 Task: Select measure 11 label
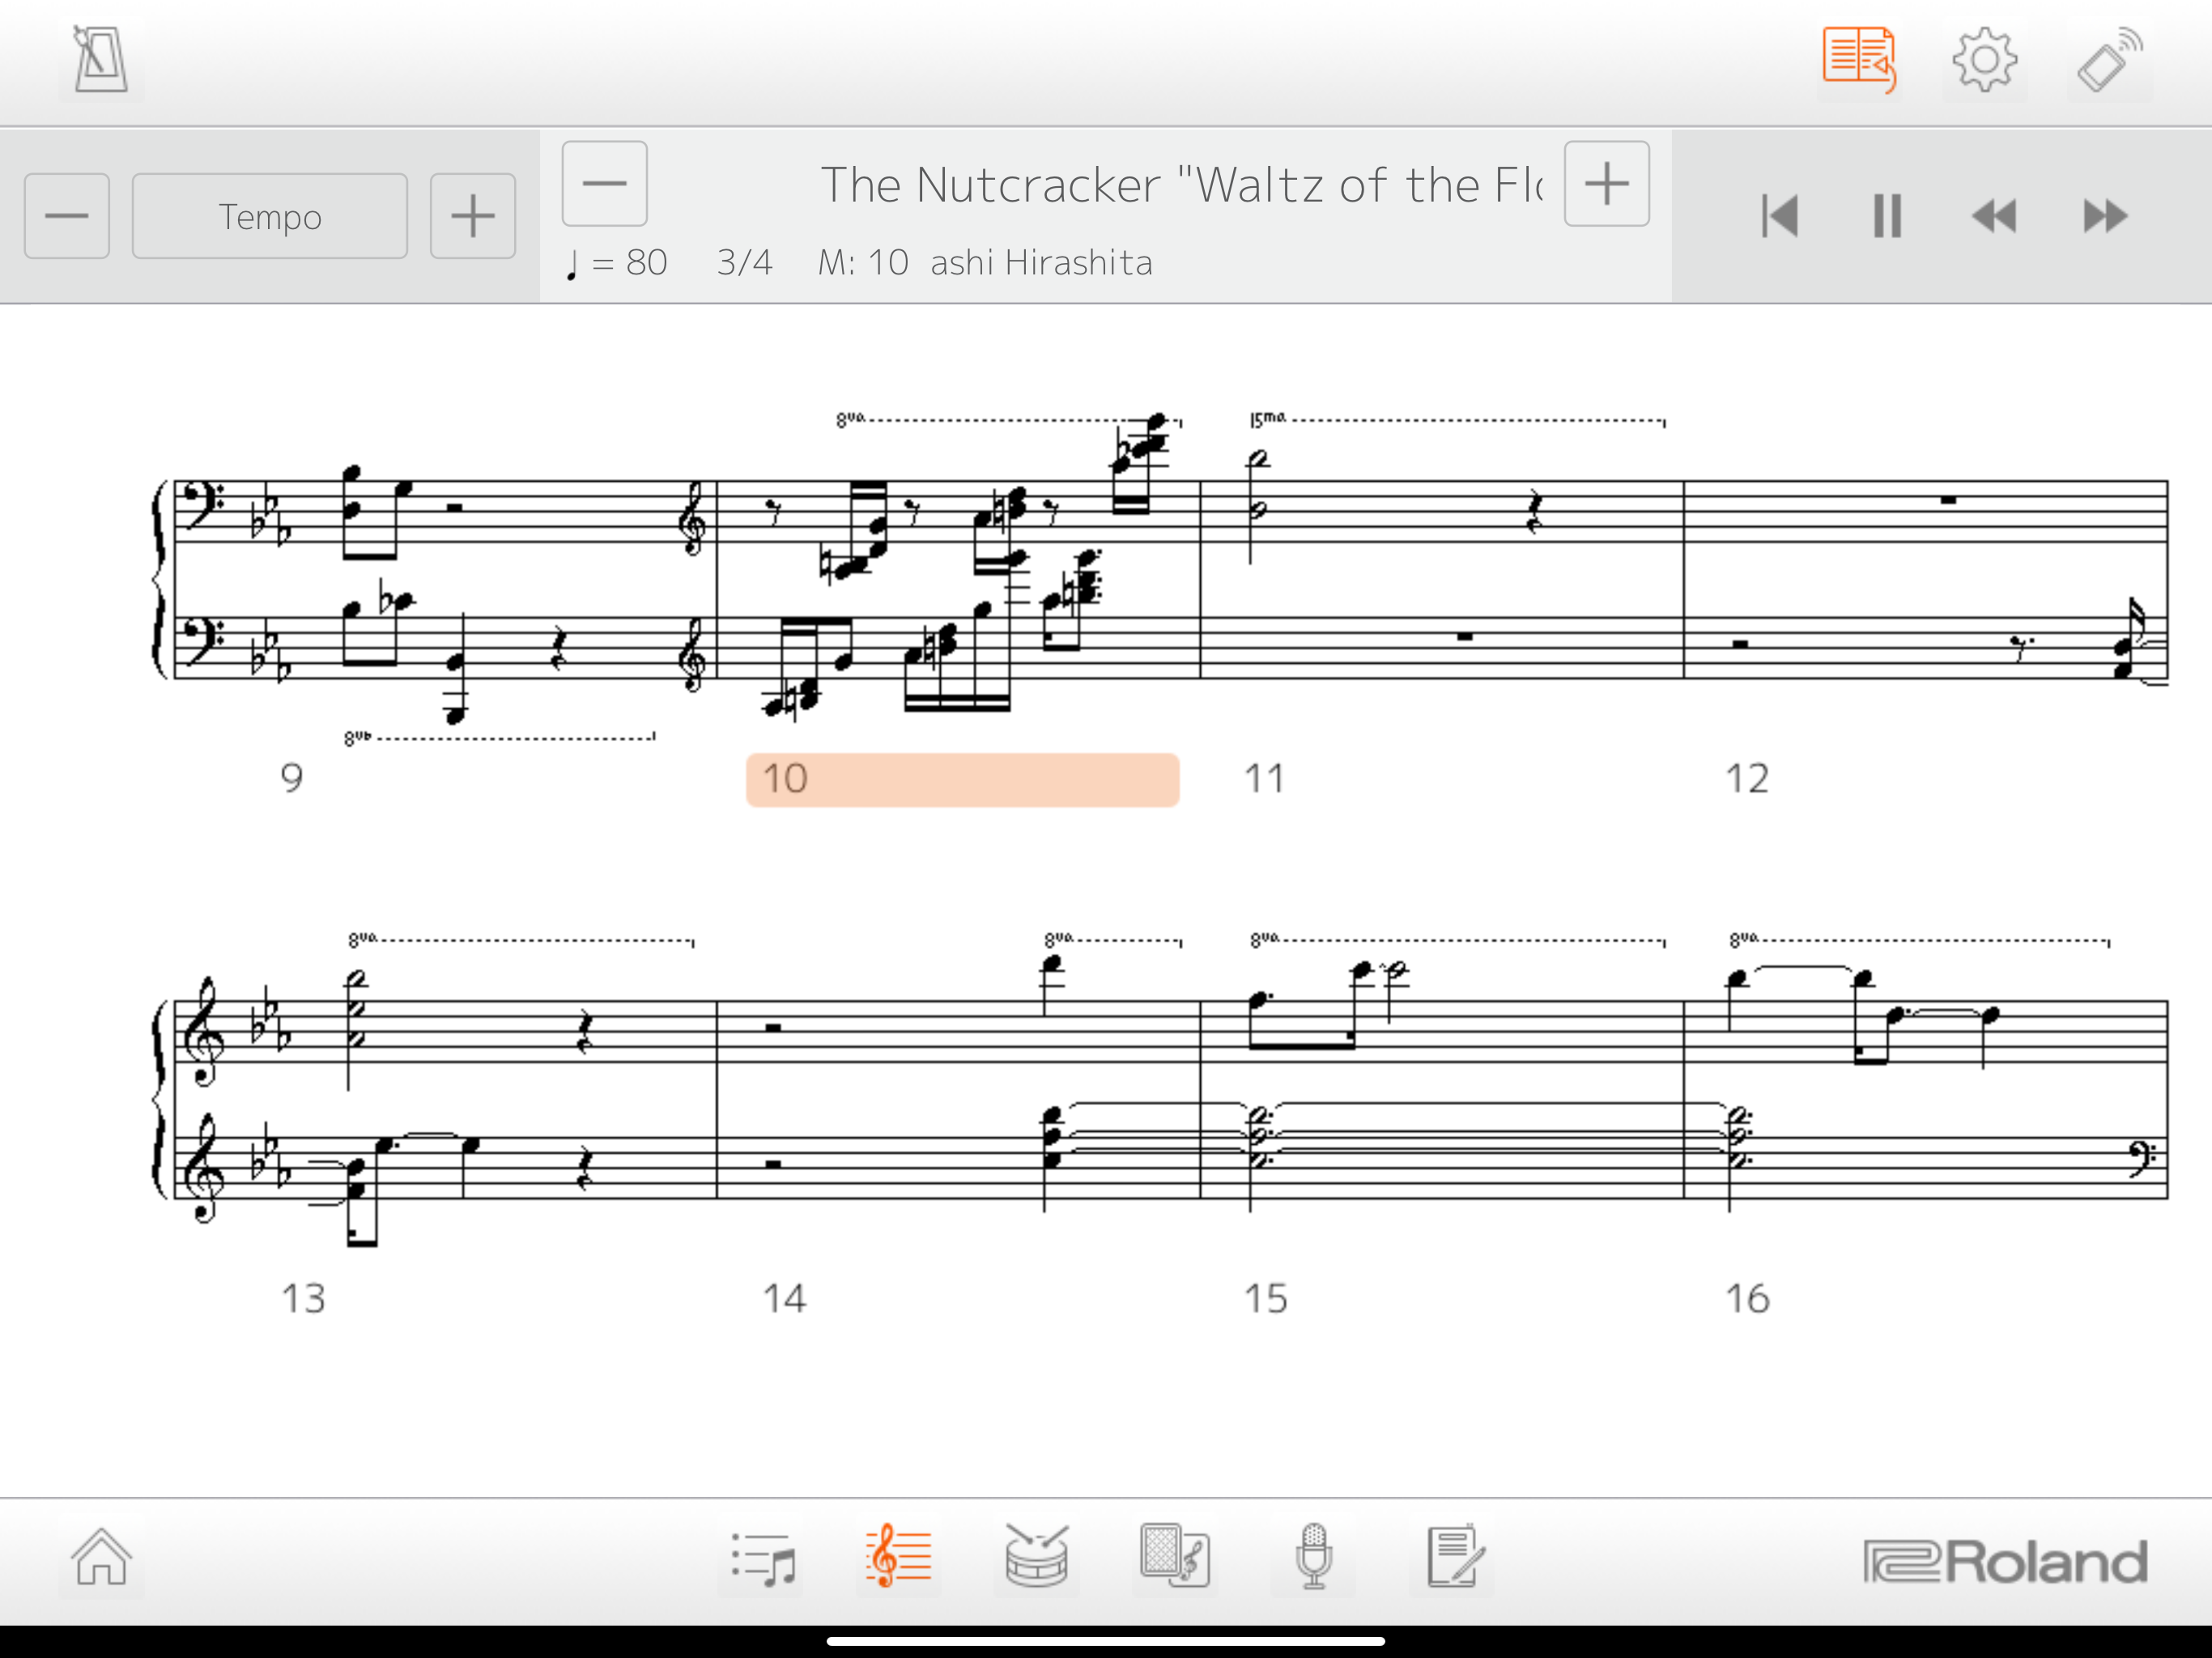[1264, 778]
